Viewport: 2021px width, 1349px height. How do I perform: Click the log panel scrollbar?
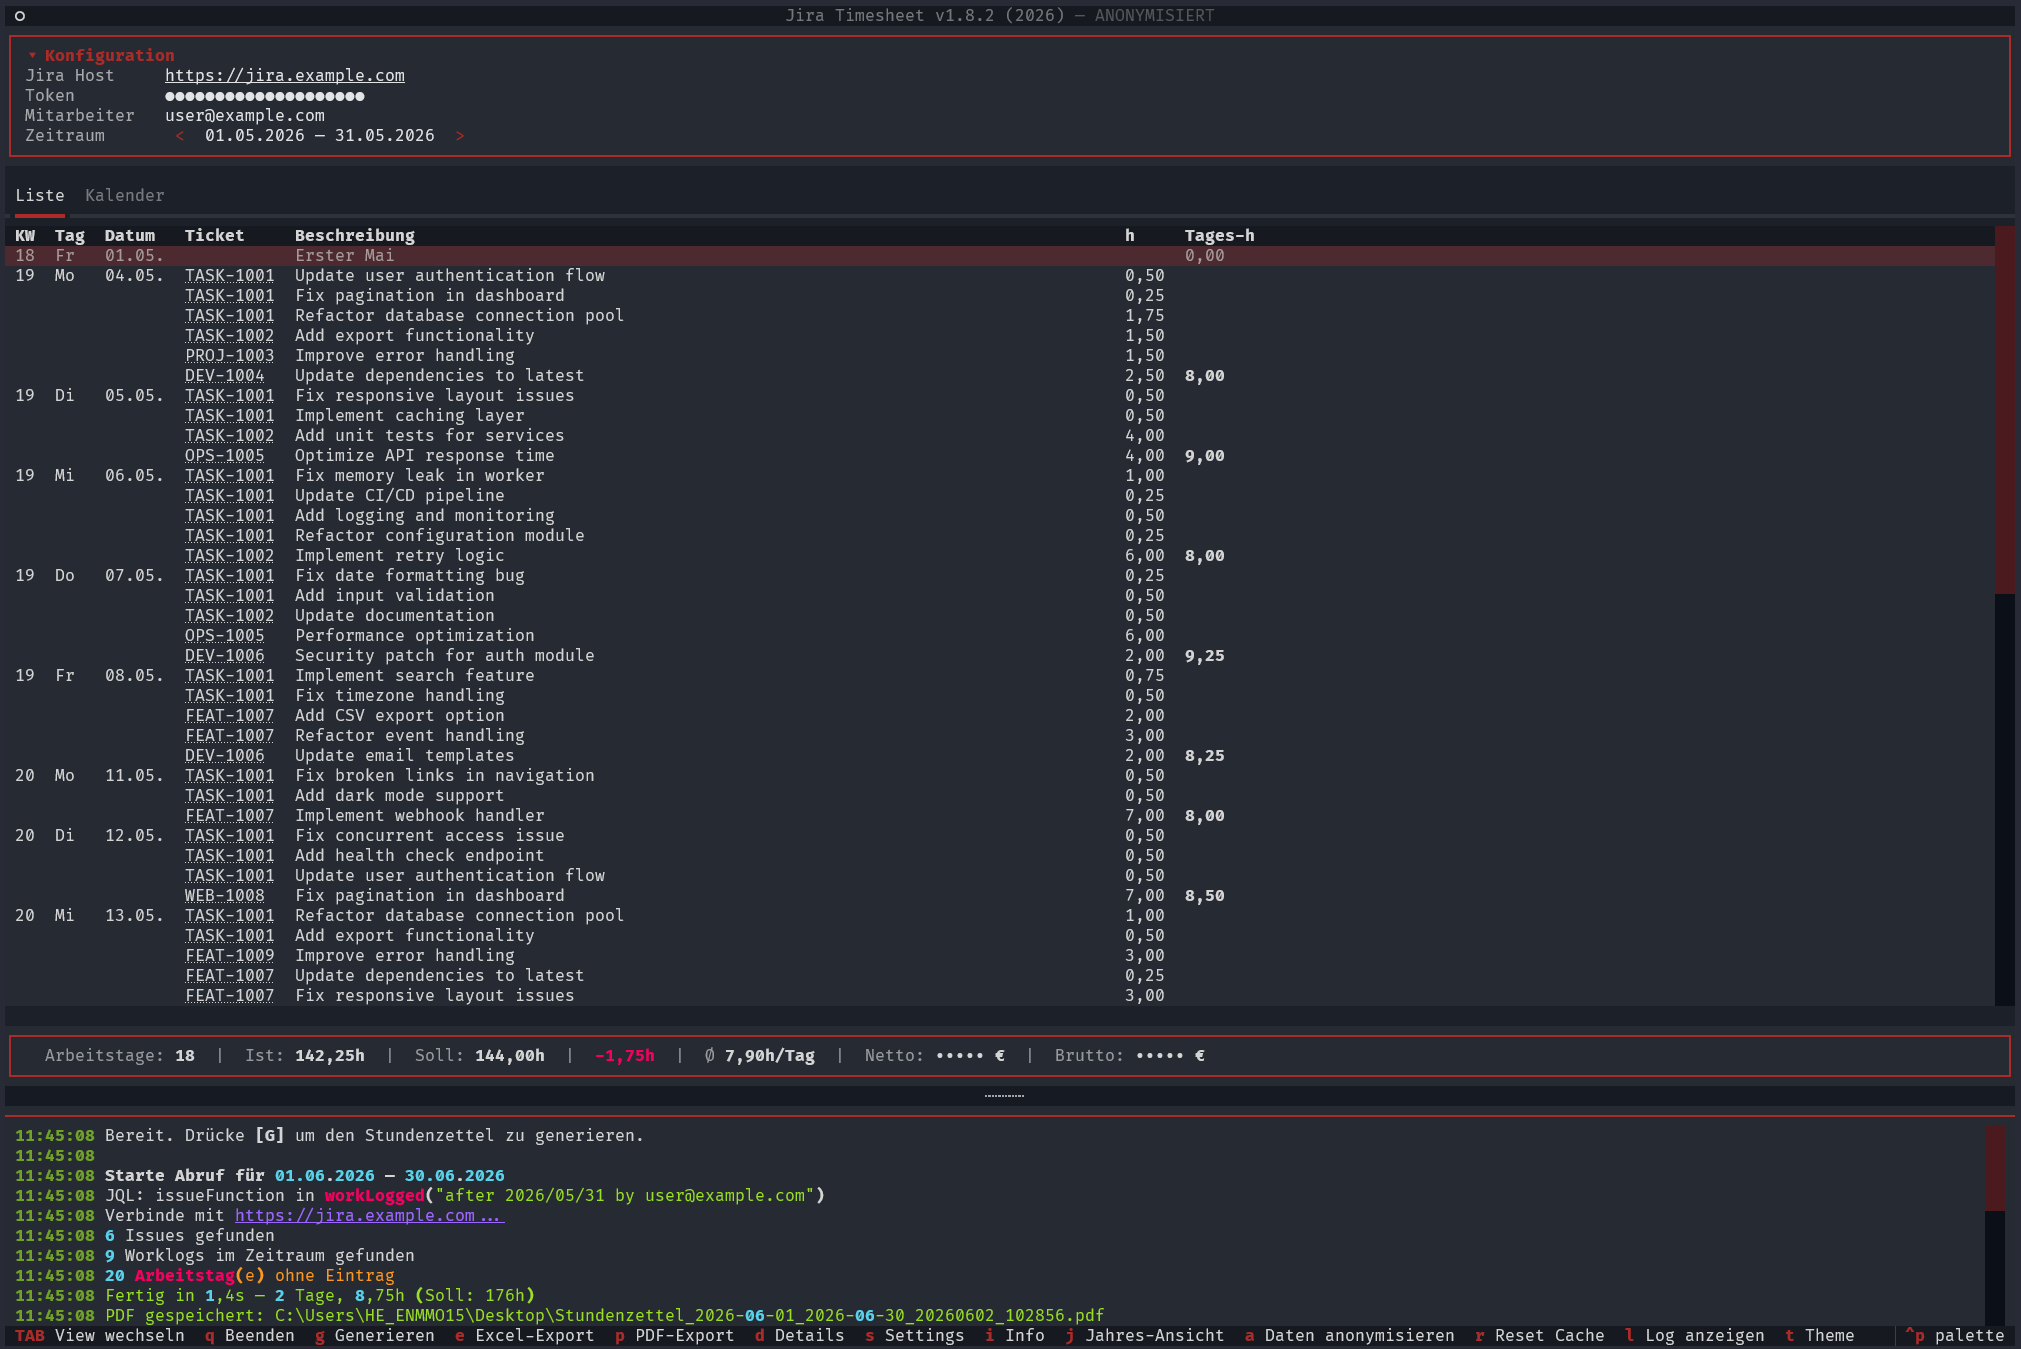click(1995, 1225)
